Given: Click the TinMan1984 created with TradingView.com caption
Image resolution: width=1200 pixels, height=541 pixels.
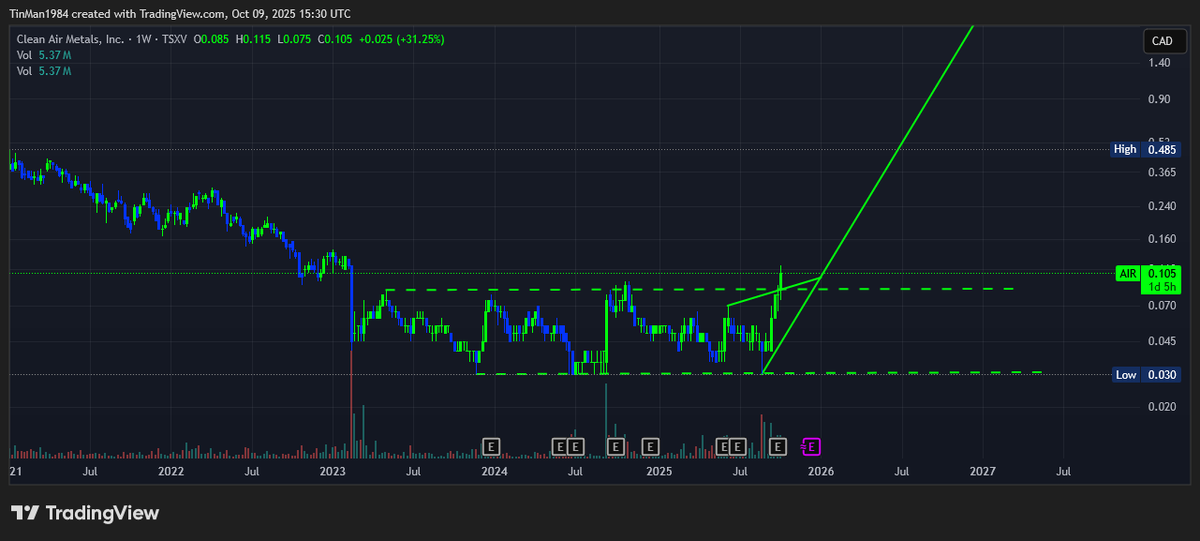Looking at the screenshot, I should tap(181, 14).
